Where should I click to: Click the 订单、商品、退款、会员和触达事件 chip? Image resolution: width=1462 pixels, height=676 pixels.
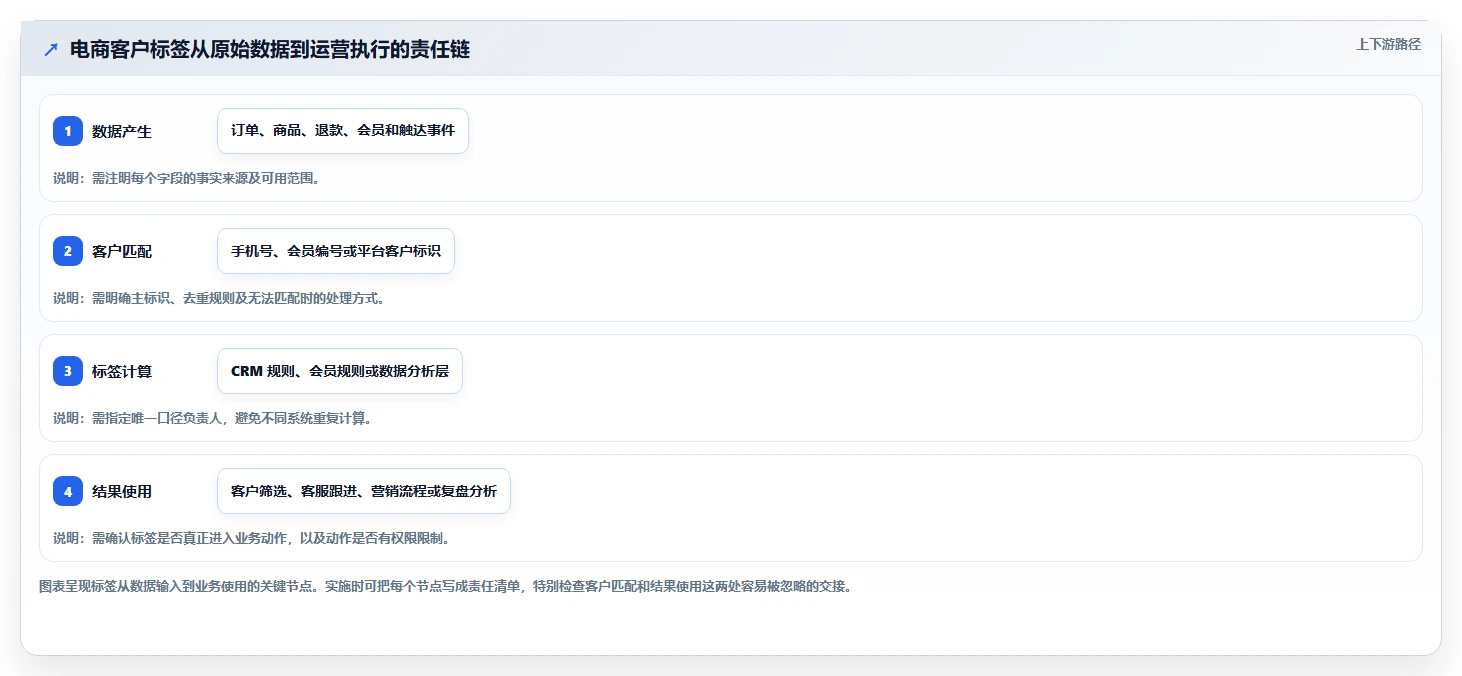[x=343, y=131]
